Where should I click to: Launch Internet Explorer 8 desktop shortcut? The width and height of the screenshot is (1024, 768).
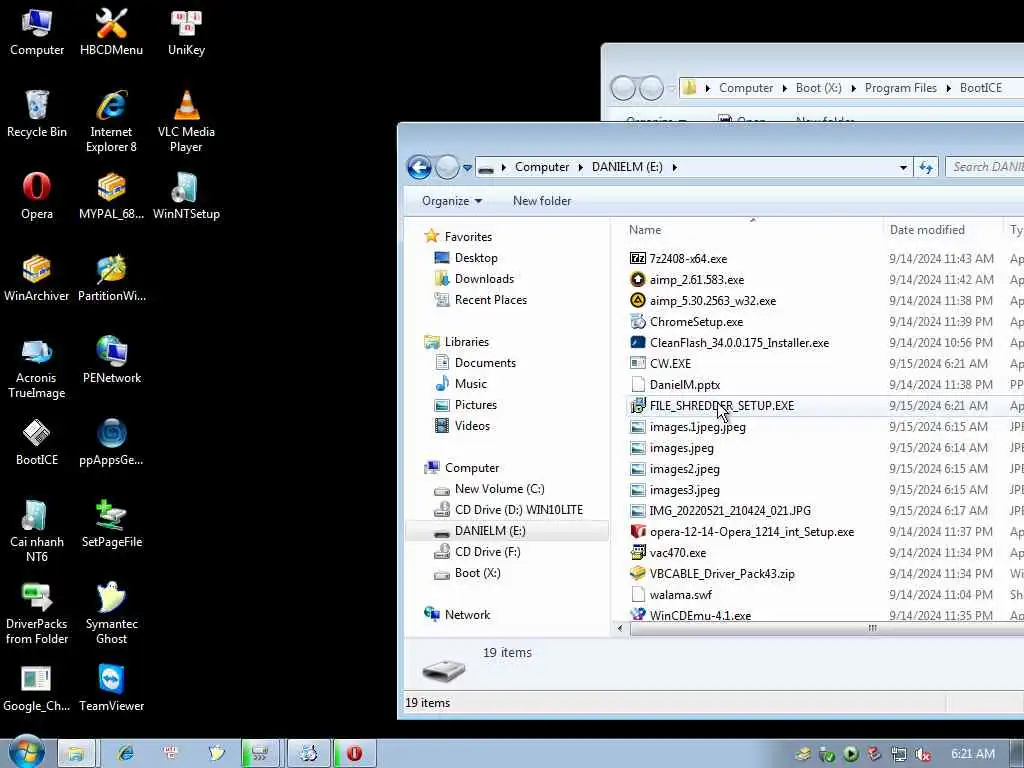coord(111,122)
